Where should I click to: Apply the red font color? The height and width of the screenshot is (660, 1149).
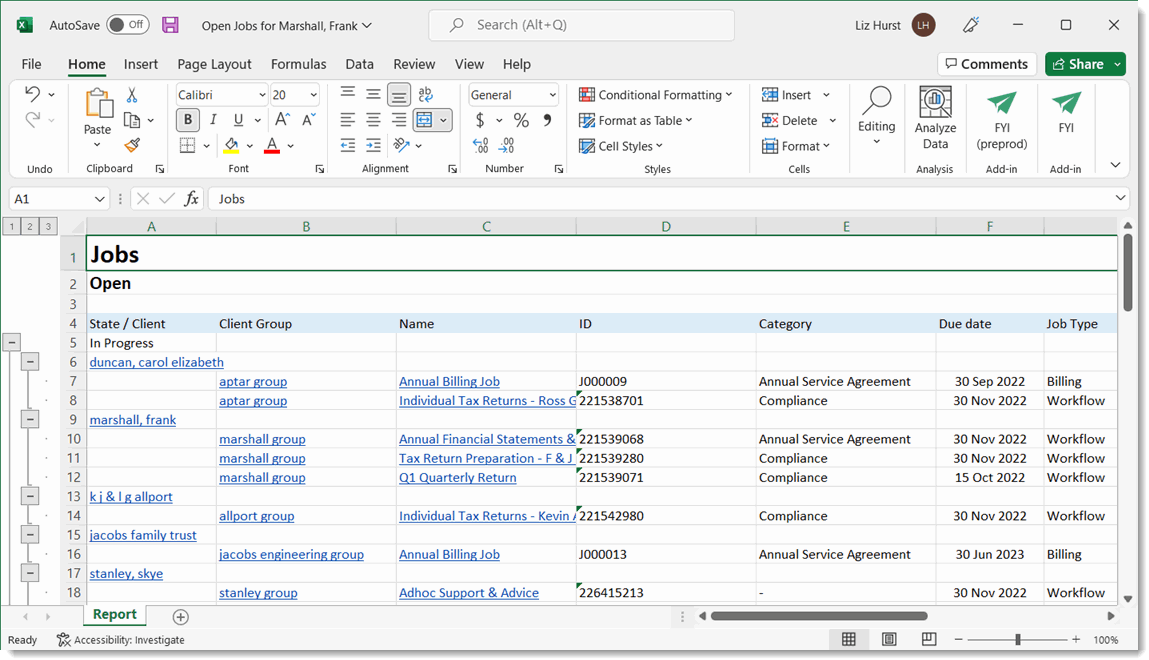click(x=272, y=145)
